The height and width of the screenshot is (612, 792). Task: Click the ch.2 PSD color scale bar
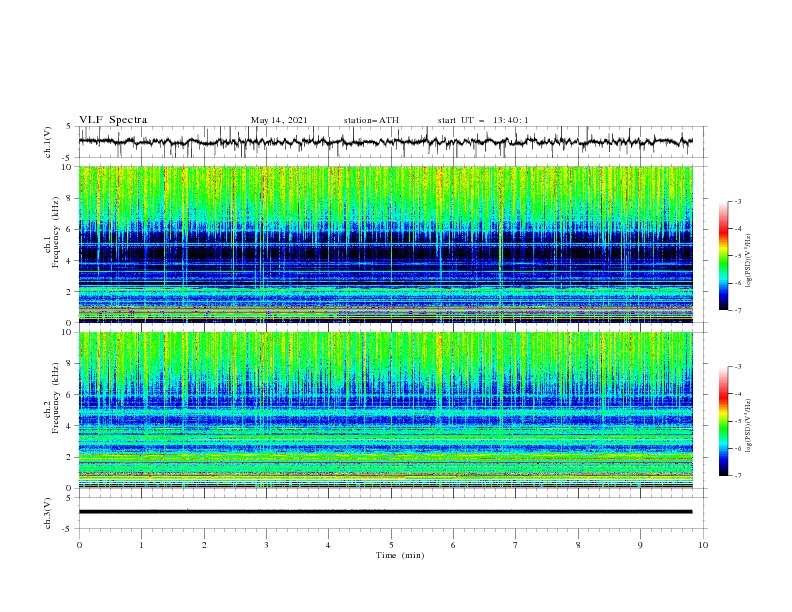[x=723, y=421]
